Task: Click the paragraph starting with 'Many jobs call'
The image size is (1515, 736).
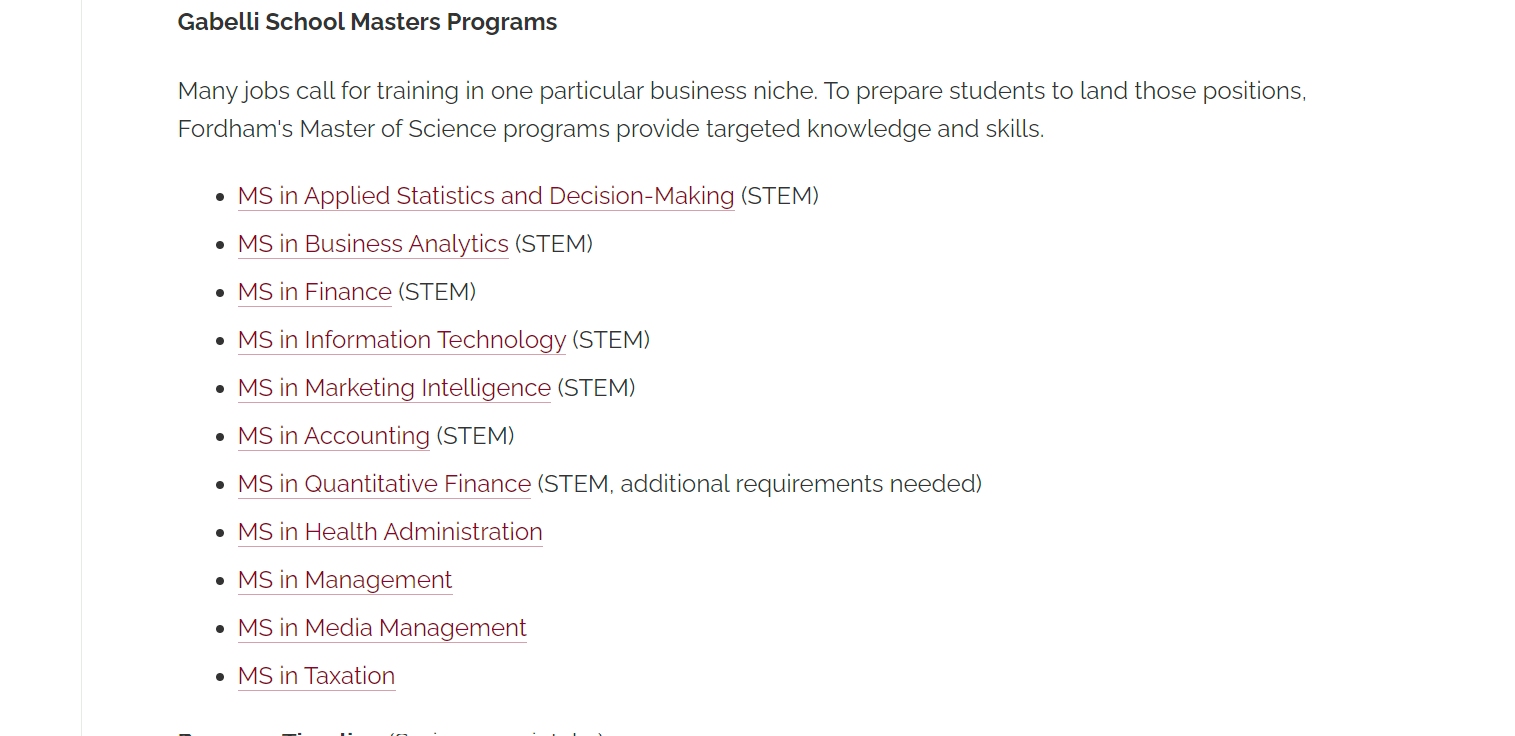Action: (742, 110)
